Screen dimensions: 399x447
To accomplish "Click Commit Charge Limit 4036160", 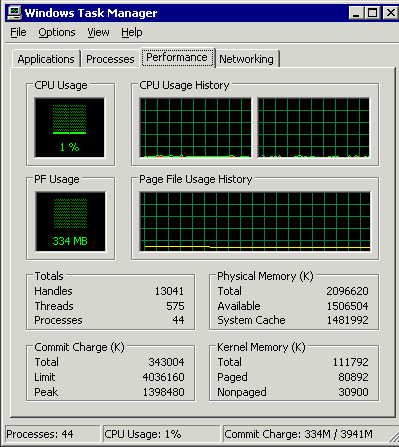I will (163, 377).
